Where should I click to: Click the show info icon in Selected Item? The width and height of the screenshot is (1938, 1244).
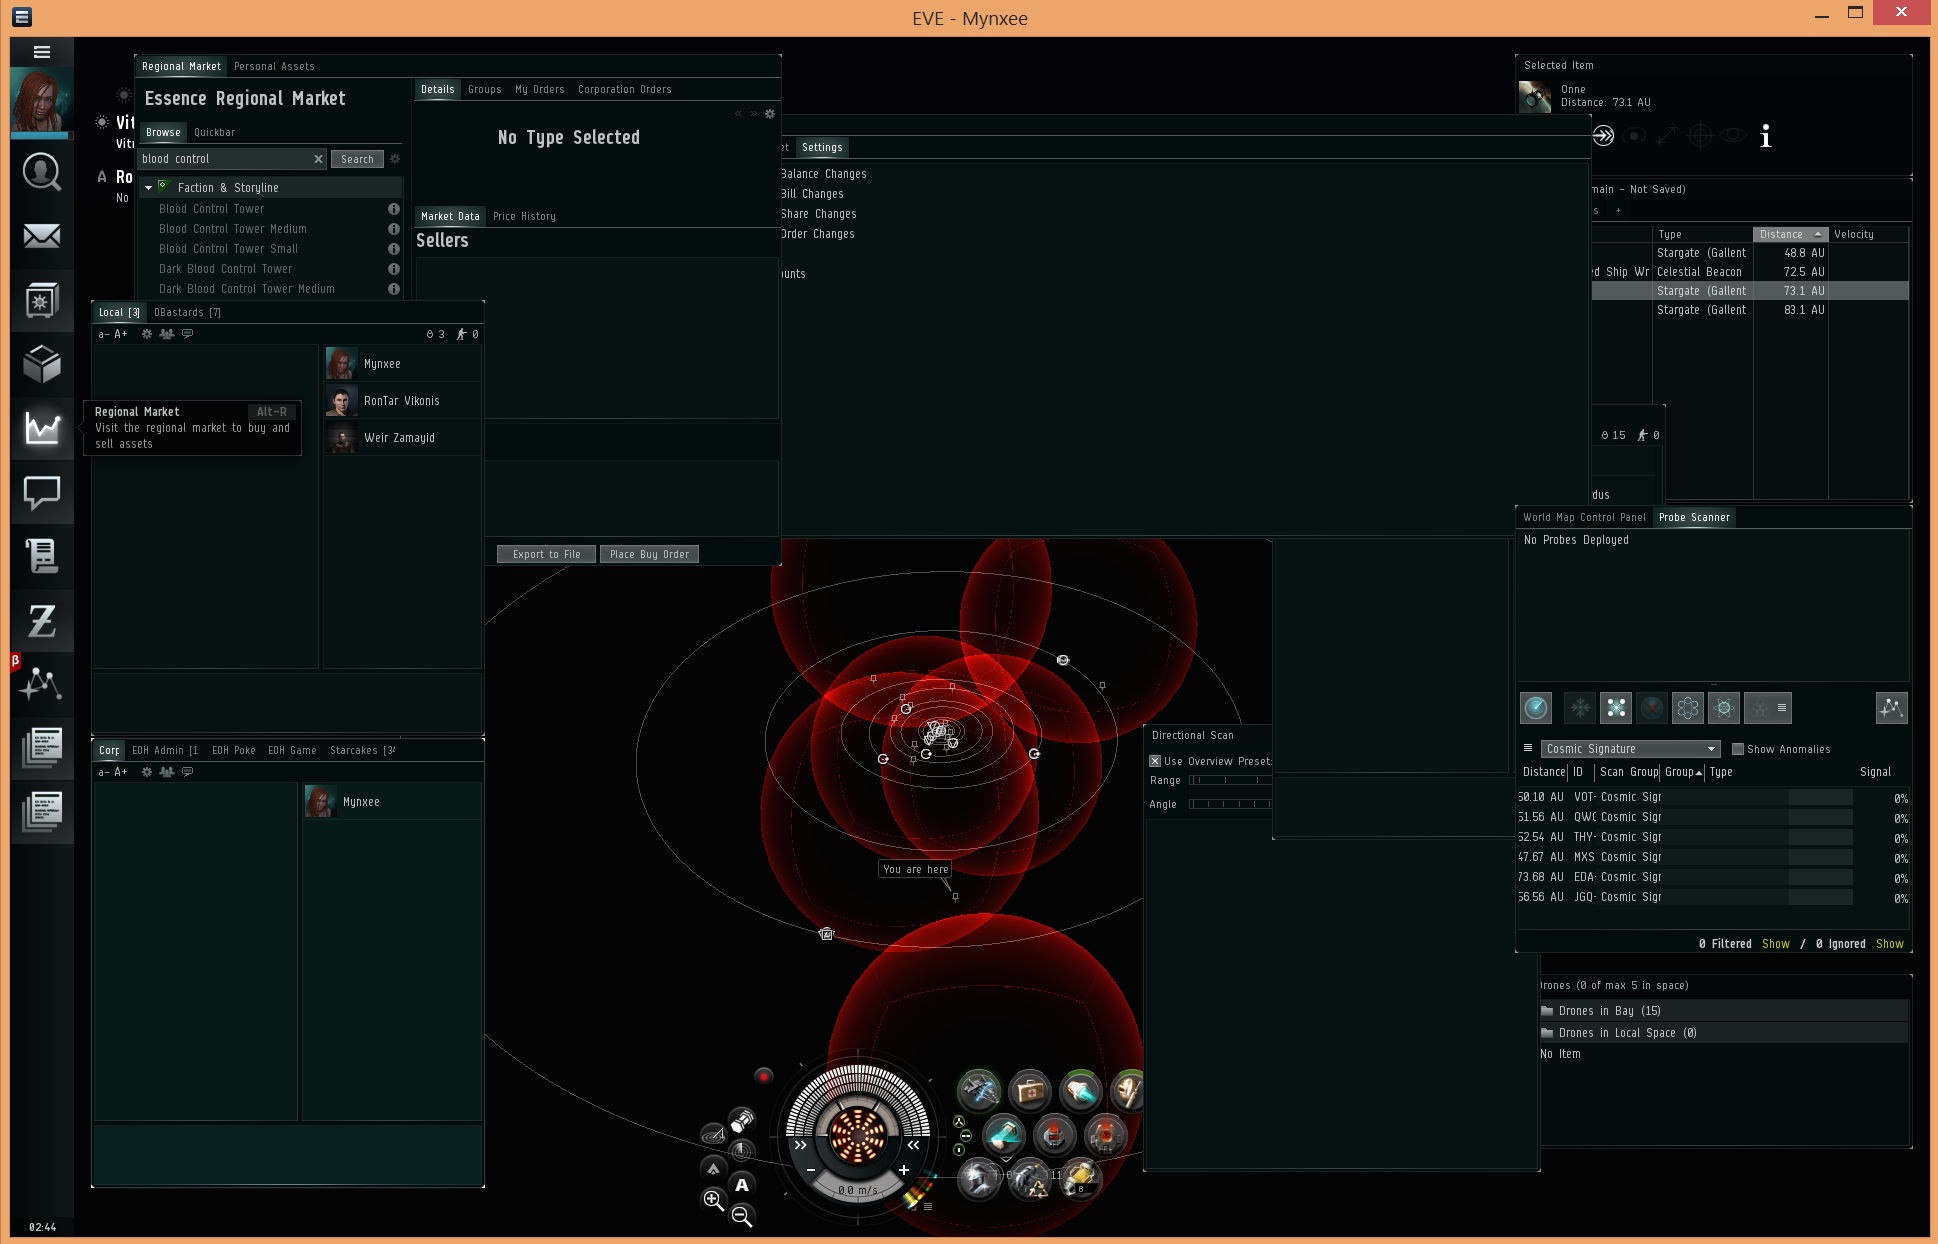1765,137
